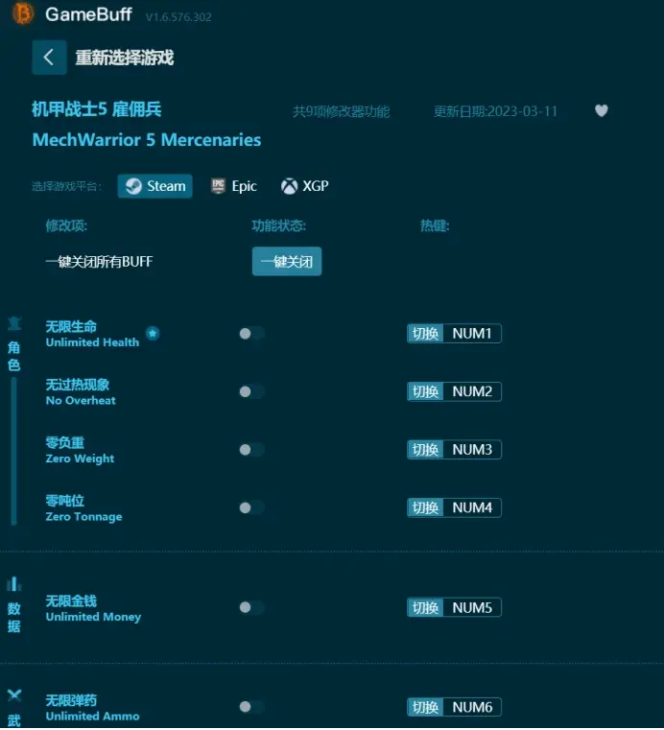
Task: Select the character category icon in sidebar
Action: 14,323
